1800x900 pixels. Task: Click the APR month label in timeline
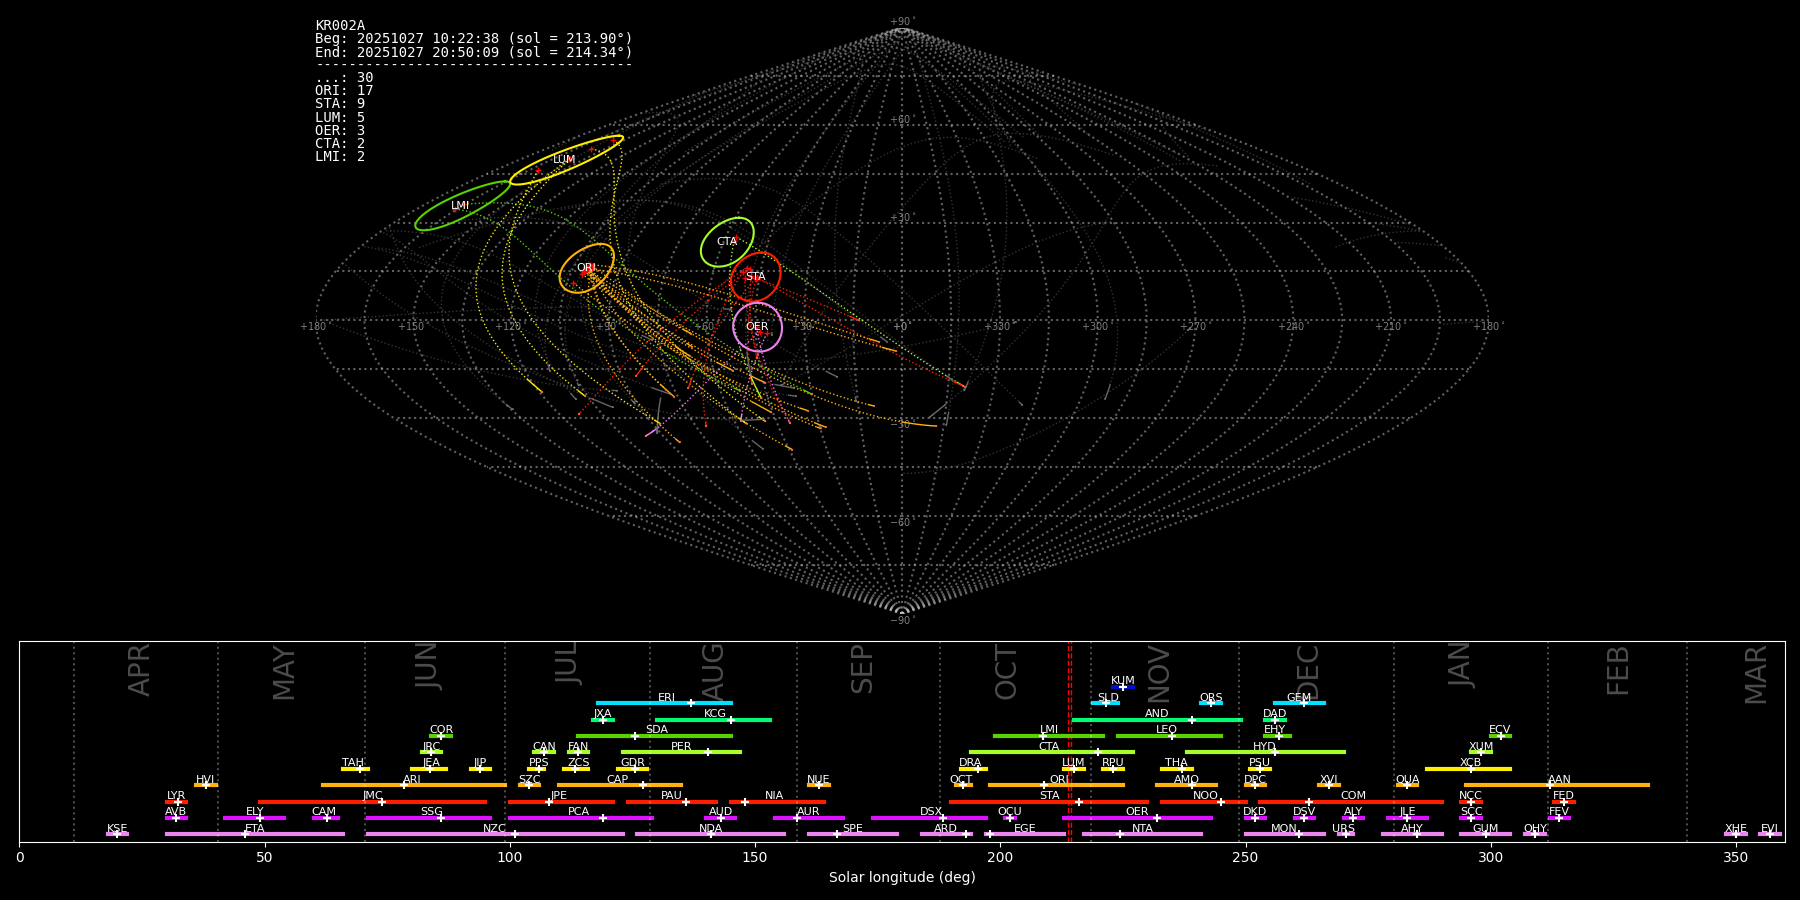point(139,670)
